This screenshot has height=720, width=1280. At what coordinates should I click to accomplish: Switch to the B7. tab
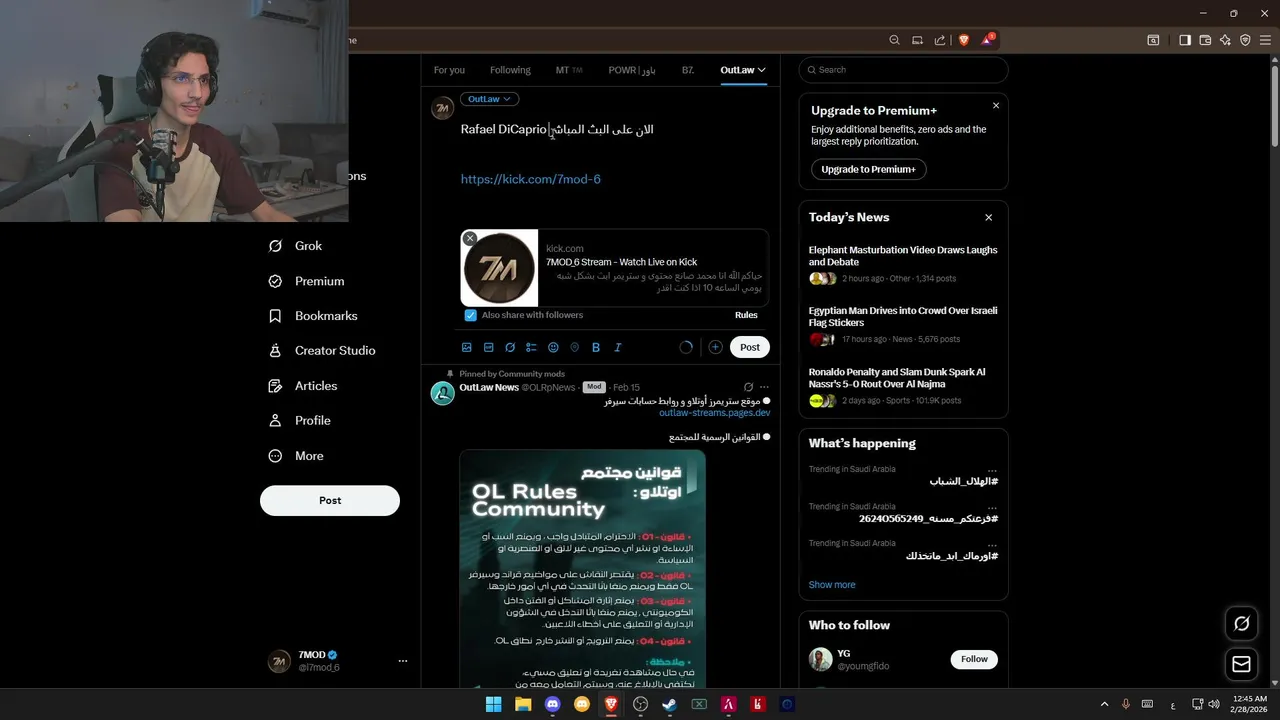pyautogui.click(x=688, y=70)
